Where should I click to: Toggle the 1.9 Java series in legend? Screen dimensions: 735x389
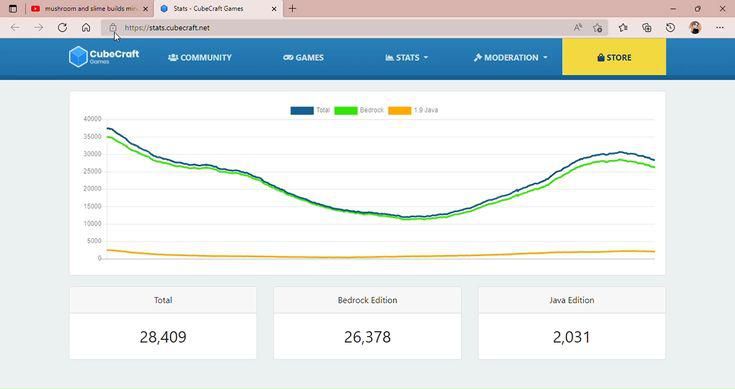coord(413,110)
